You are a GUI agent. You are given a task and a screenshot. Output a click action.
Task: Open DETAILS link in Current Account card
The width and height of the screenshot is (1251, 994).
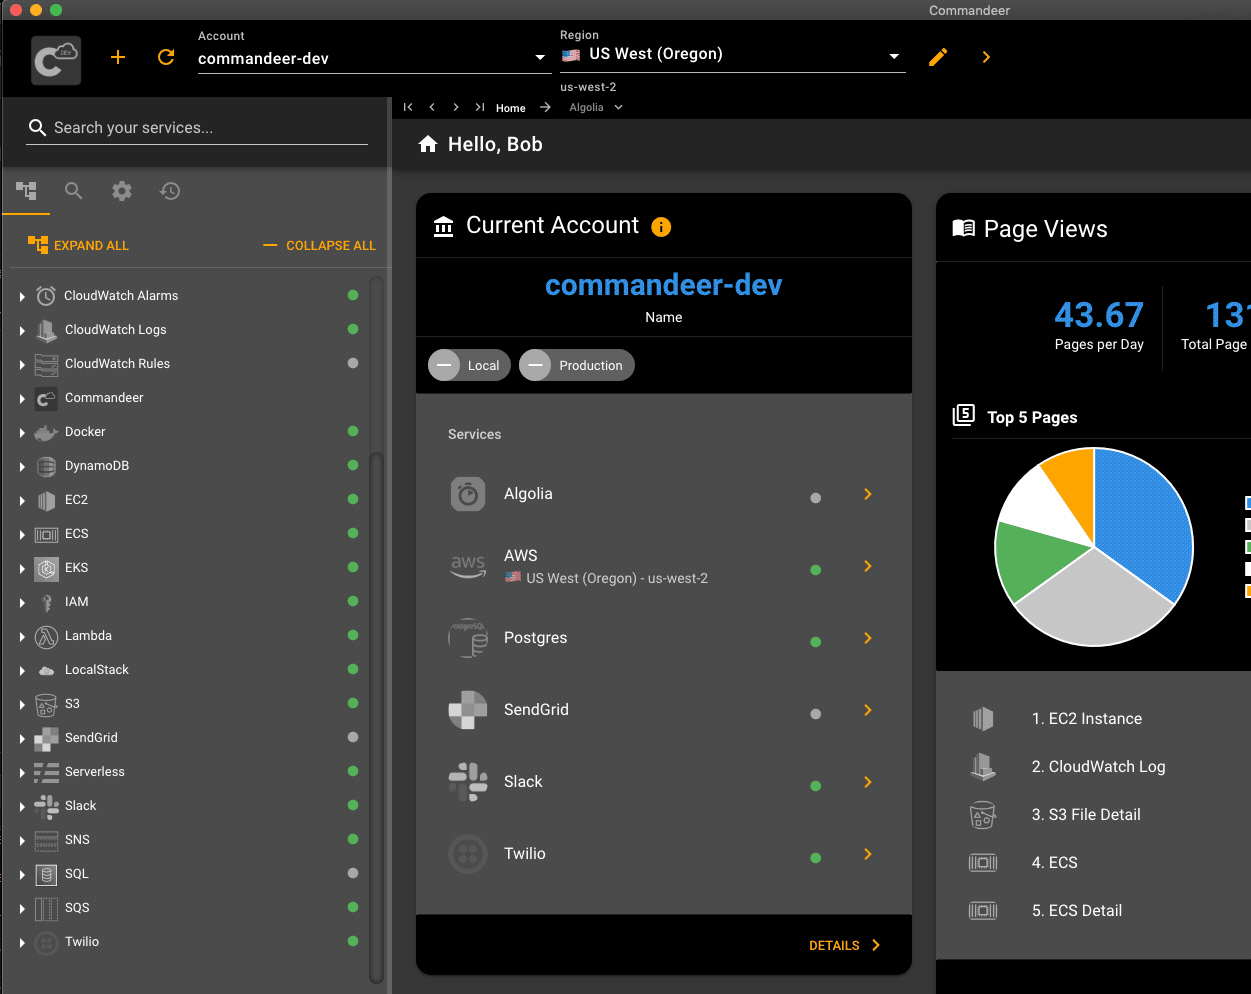[x=845, y=945]
